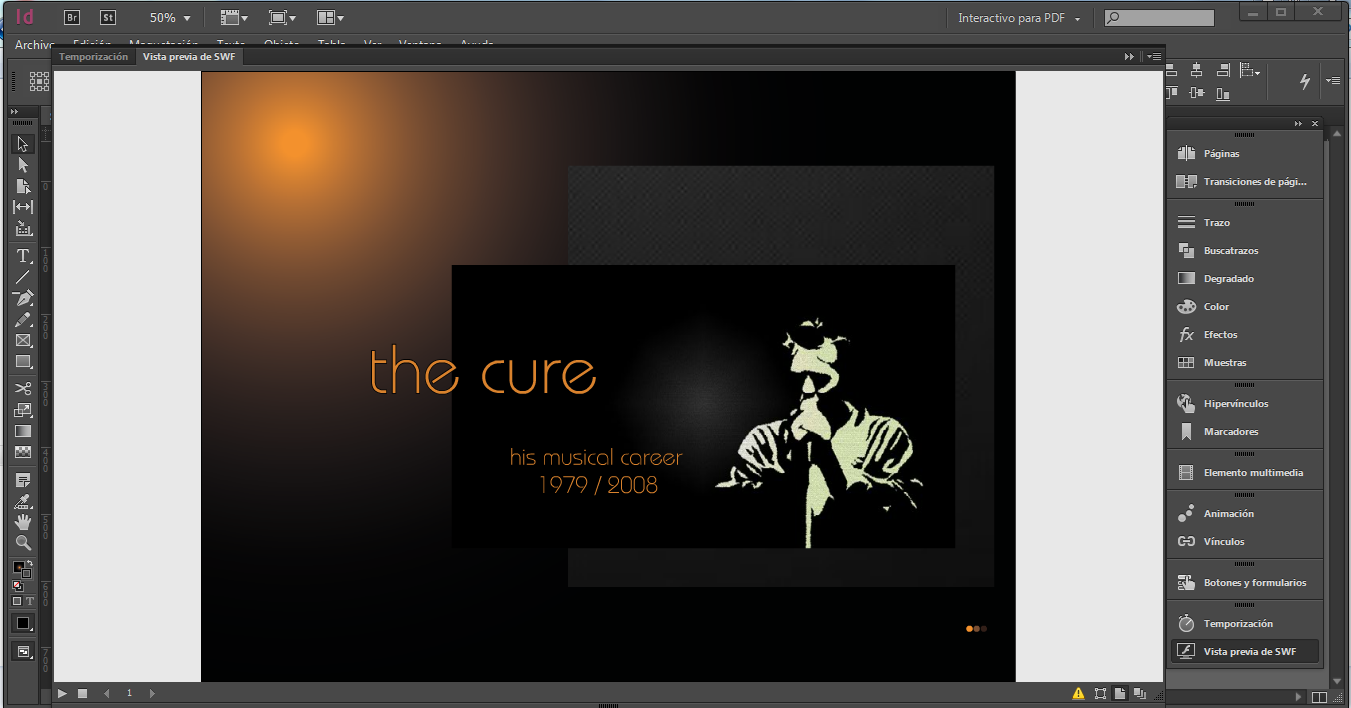Select the Pen tool

coord(23,298)
